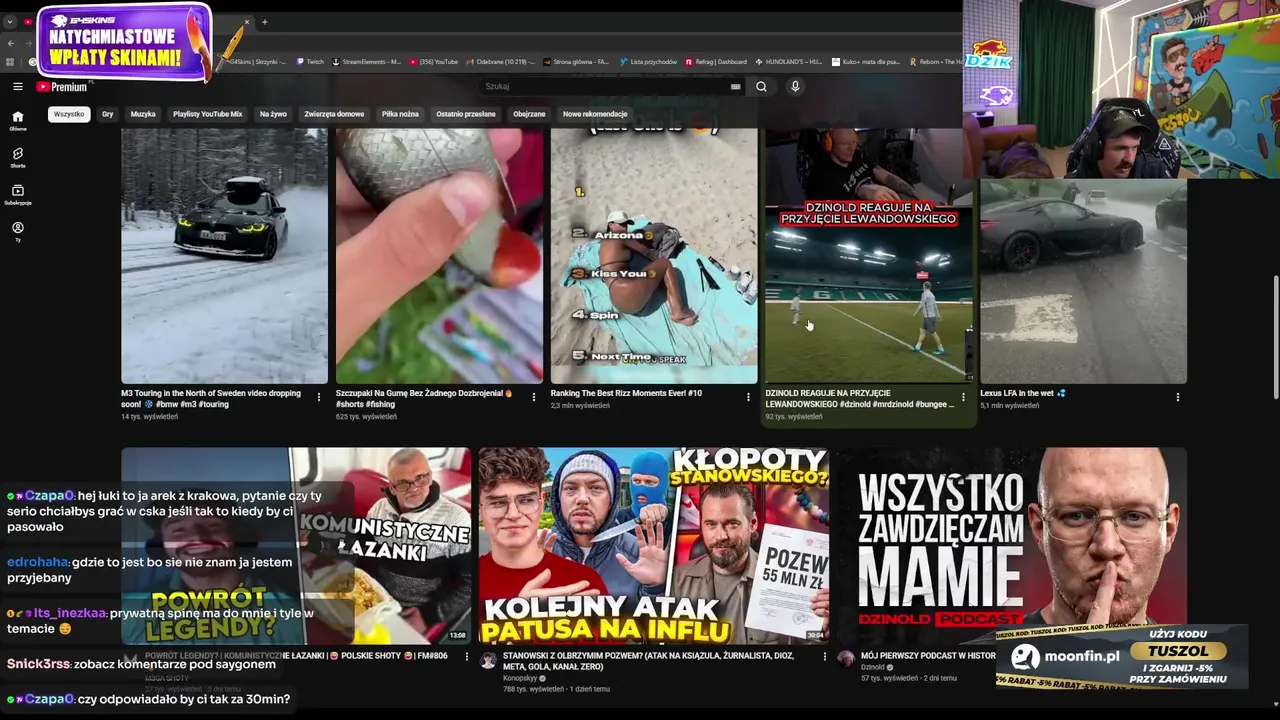This screenshot has height=720, width=1280.
Task: Open Odebrane Gmail bookmark
Action: [x=500, y=62]
